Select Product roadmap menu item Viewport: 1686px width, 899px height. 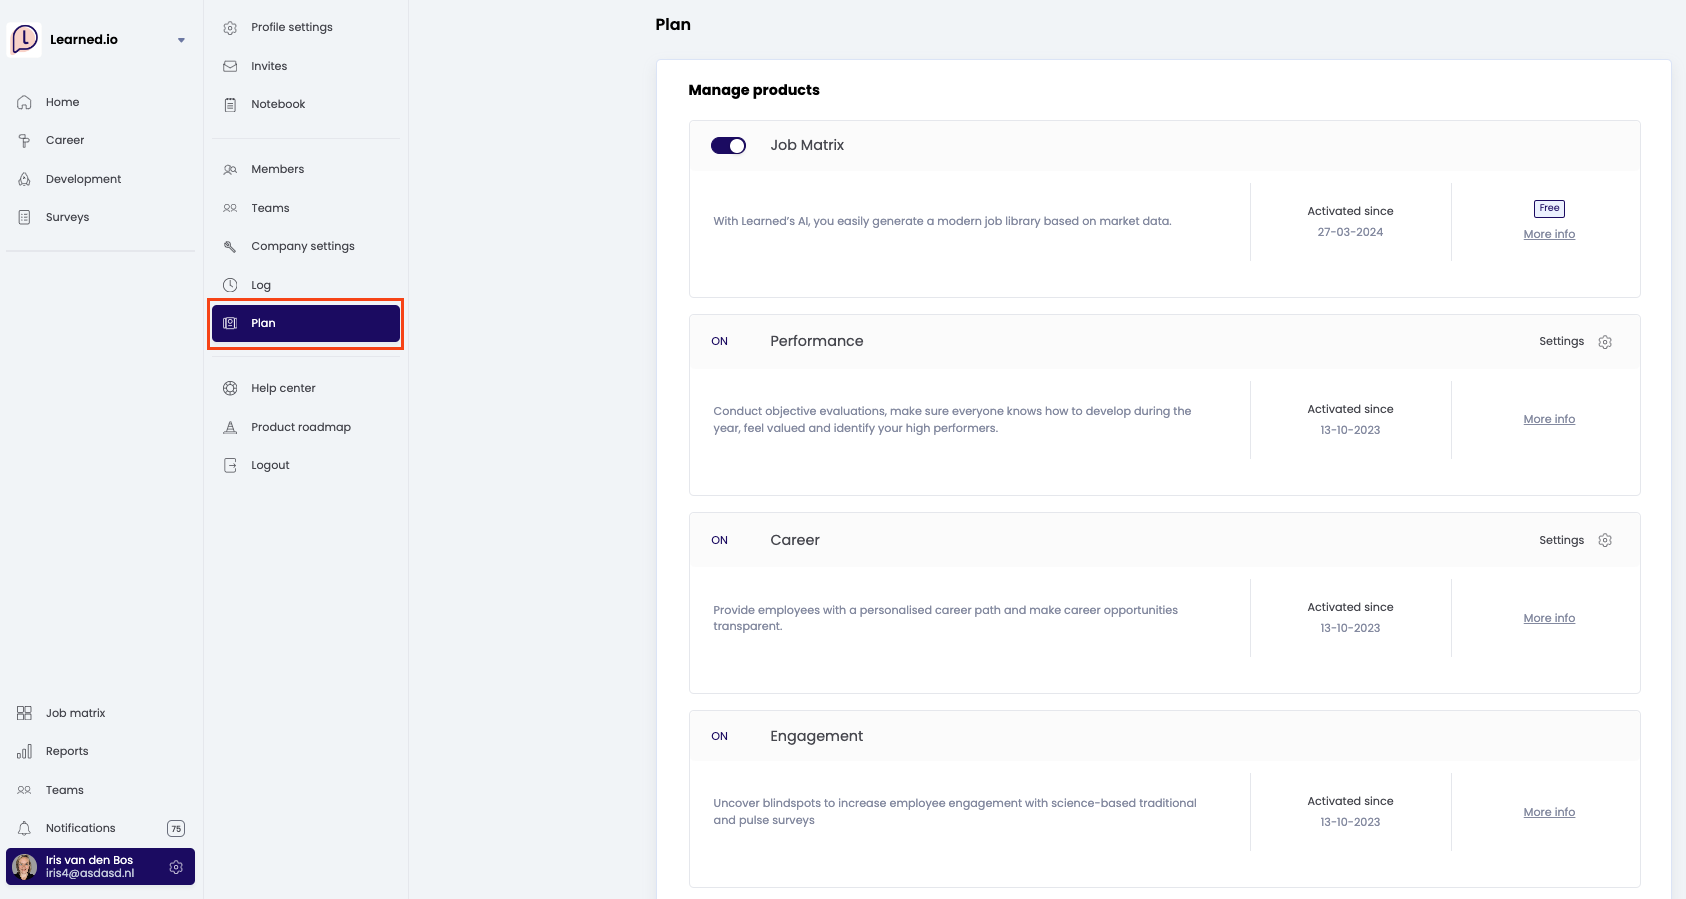(x=300, y=427)
